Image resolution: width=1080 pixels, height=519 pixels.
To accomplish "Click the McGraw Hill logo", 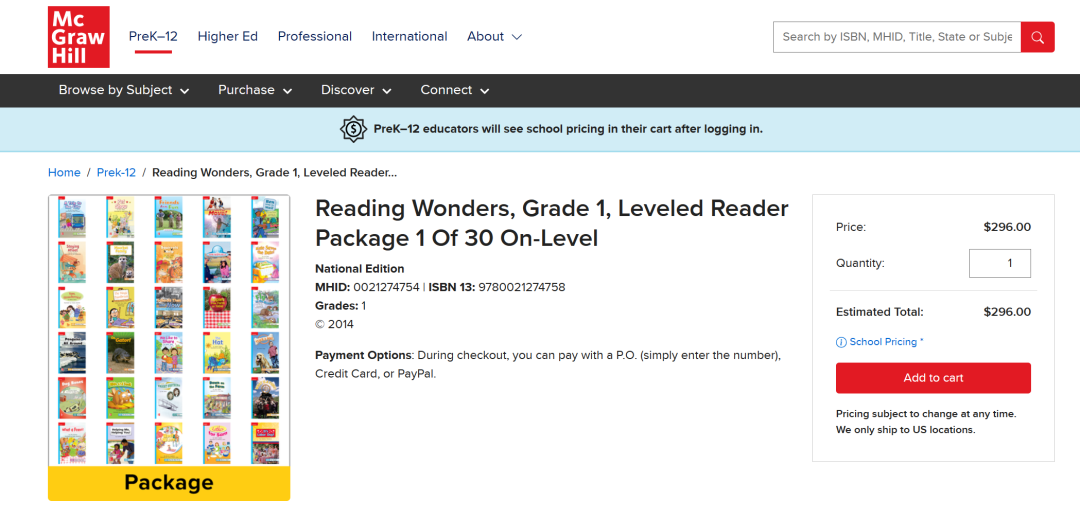I will point(79,37).
